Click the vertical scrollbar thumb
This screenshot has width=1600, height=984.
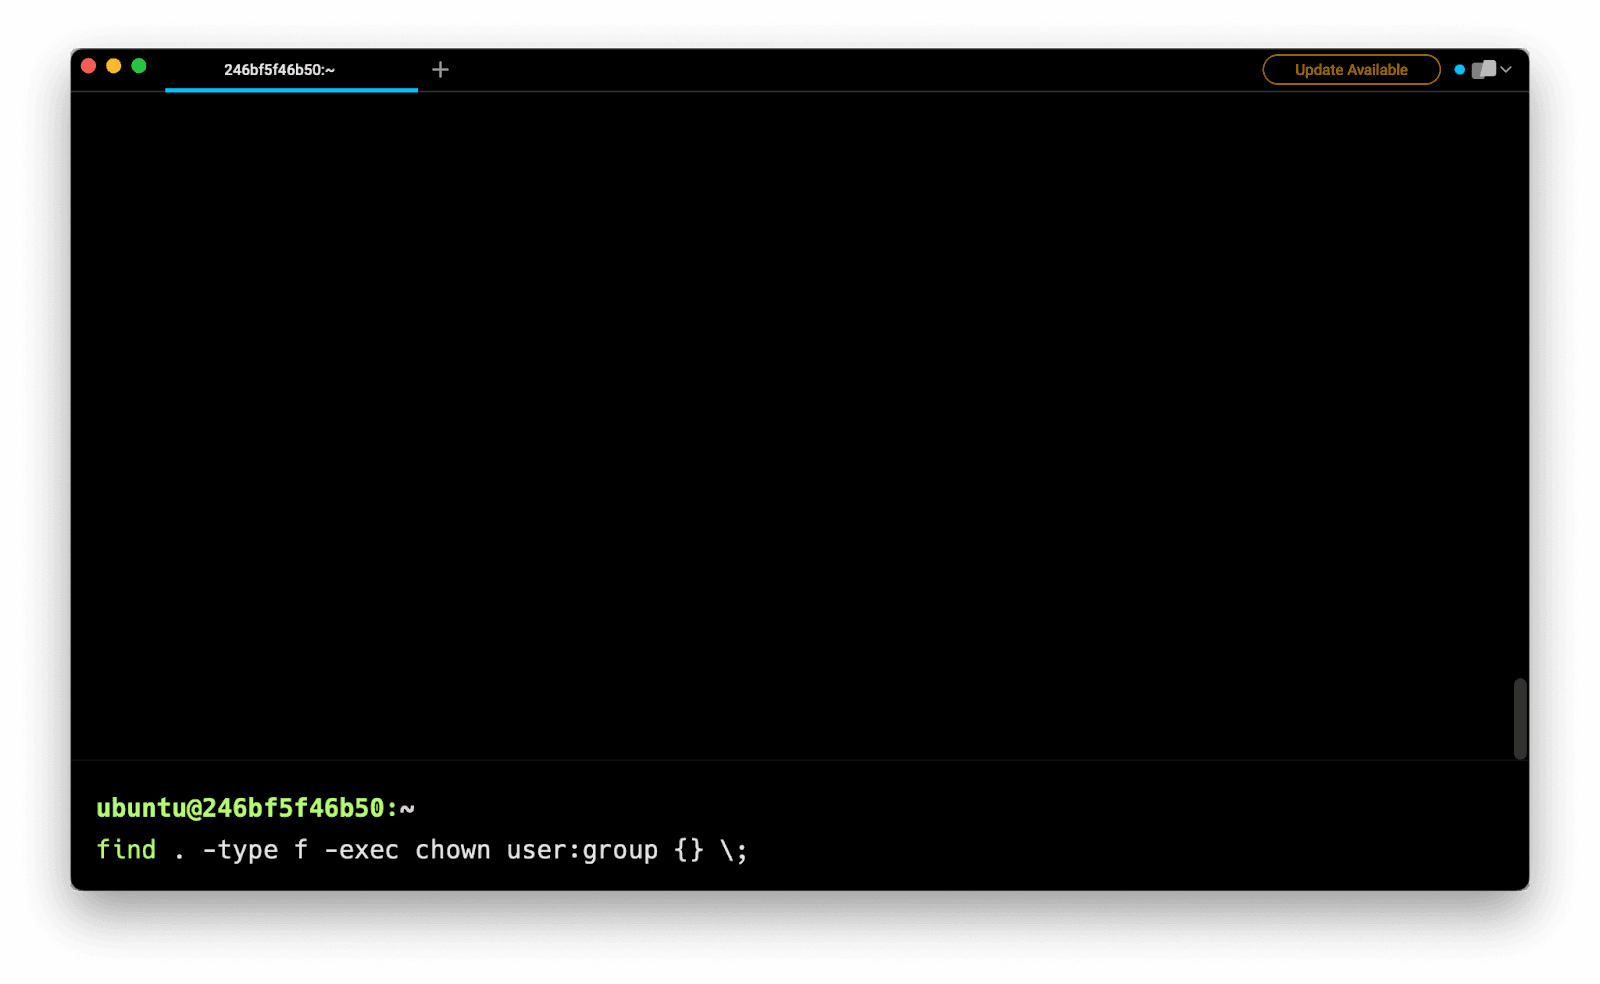click(x=1520, y=718)
